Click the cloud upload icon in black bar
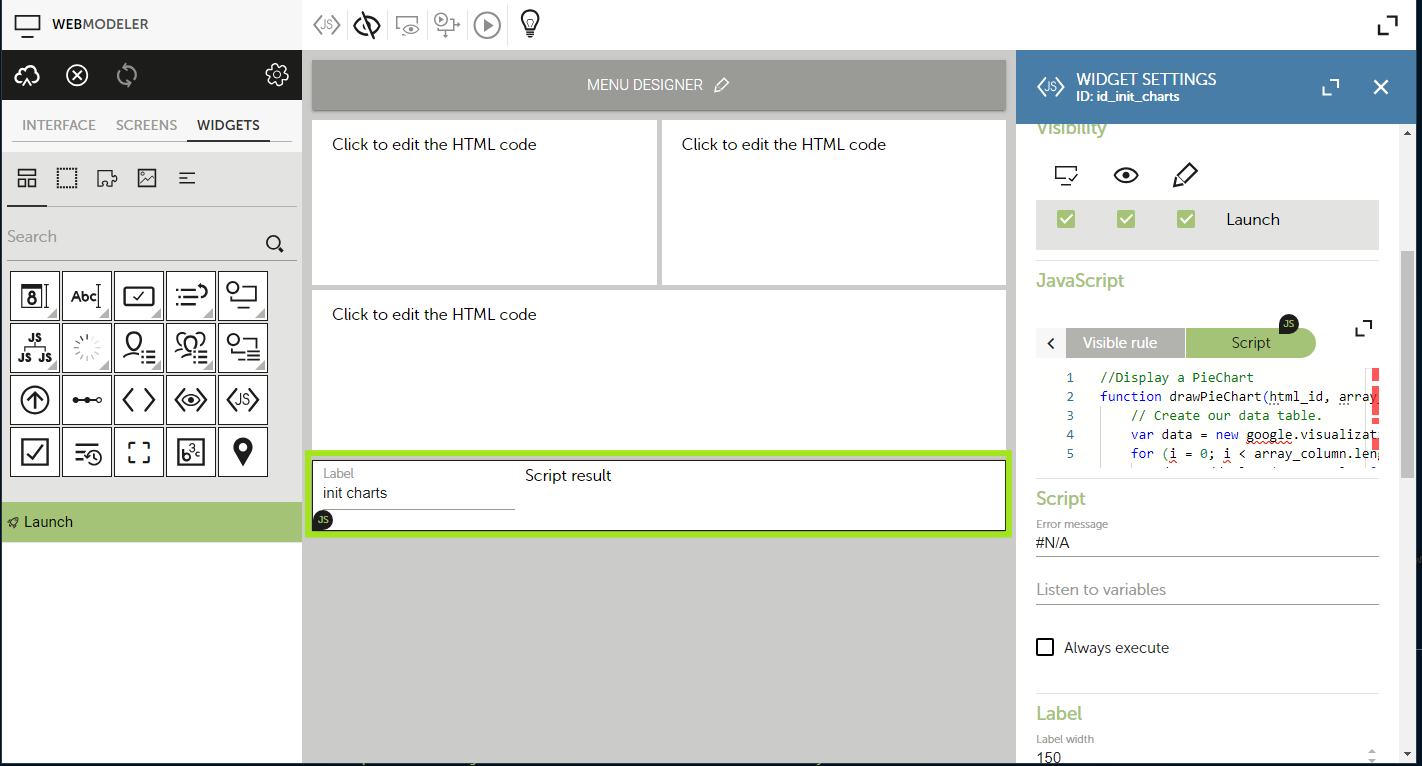The height and width of the screenshot is (766, 1422). tap(27, 75)
